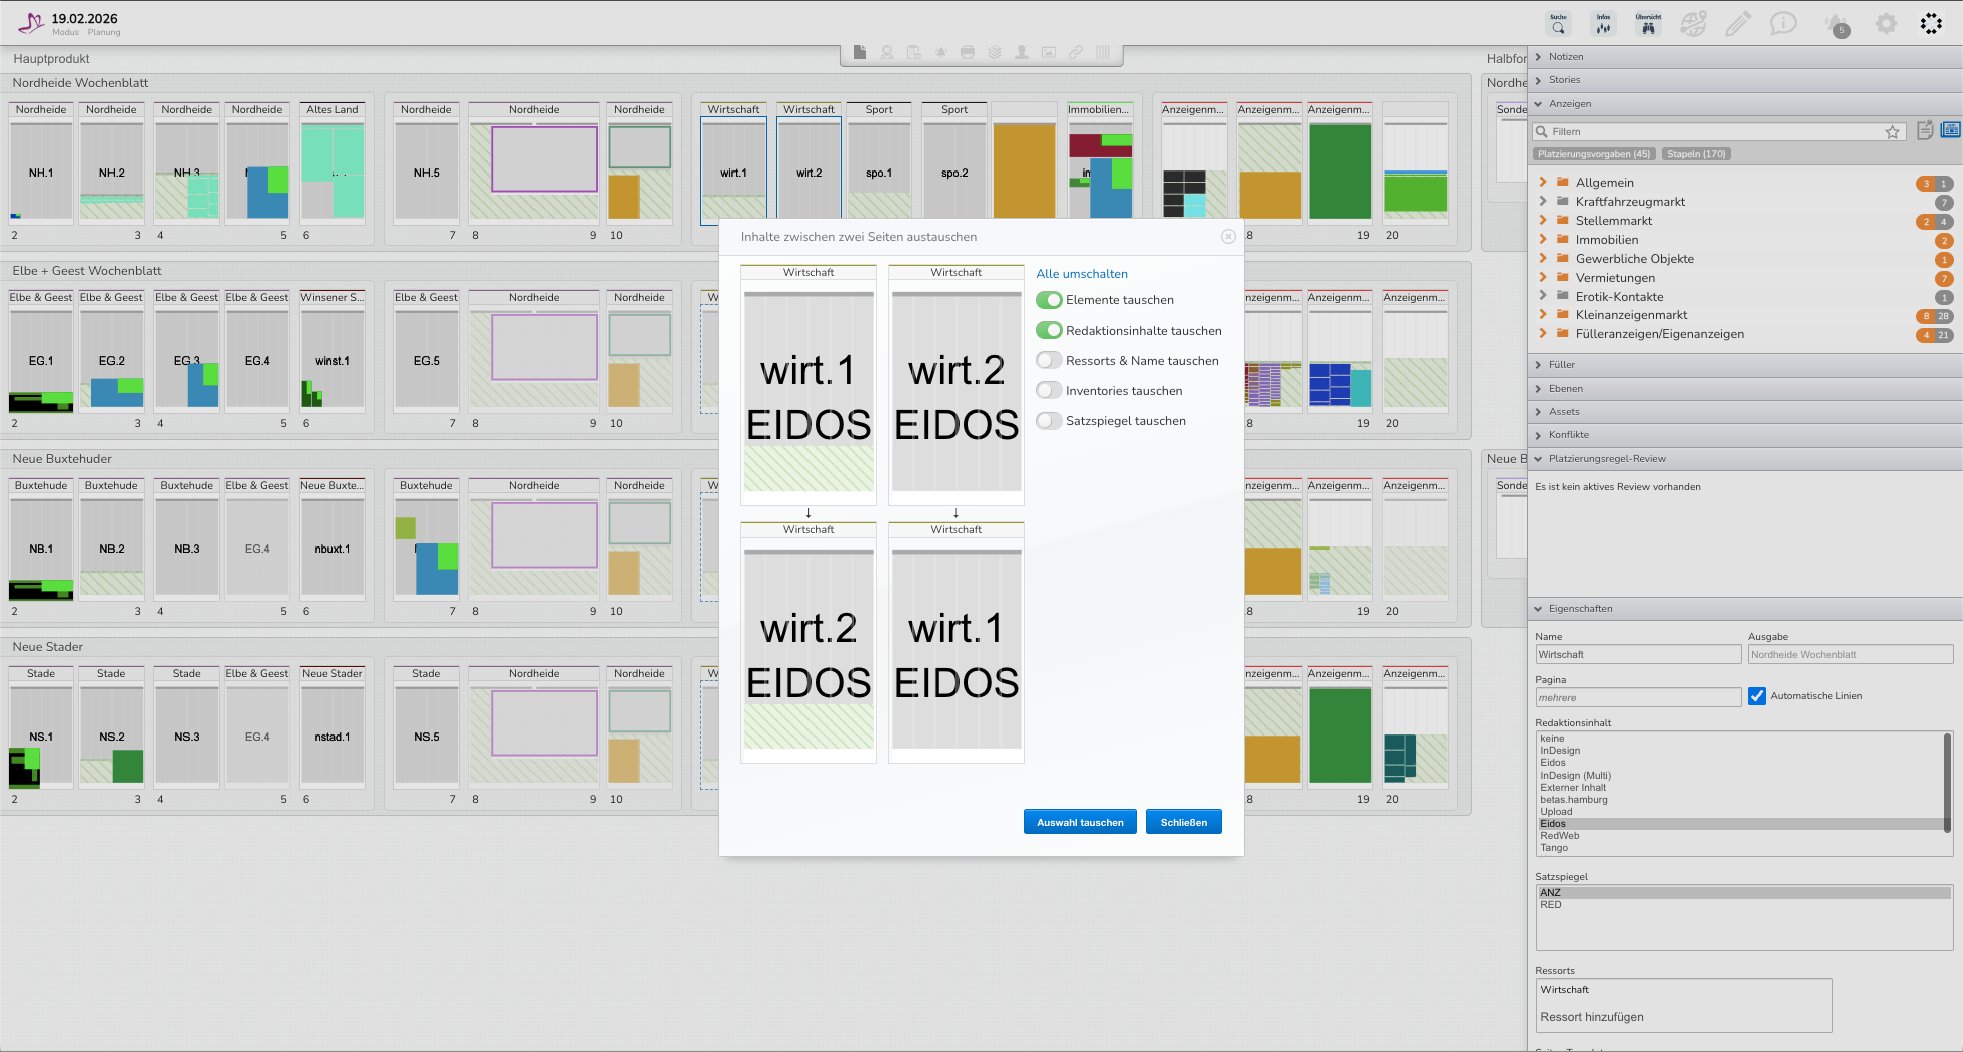
Task: Click the notifications bell with badge 5
Action: 1836,24
